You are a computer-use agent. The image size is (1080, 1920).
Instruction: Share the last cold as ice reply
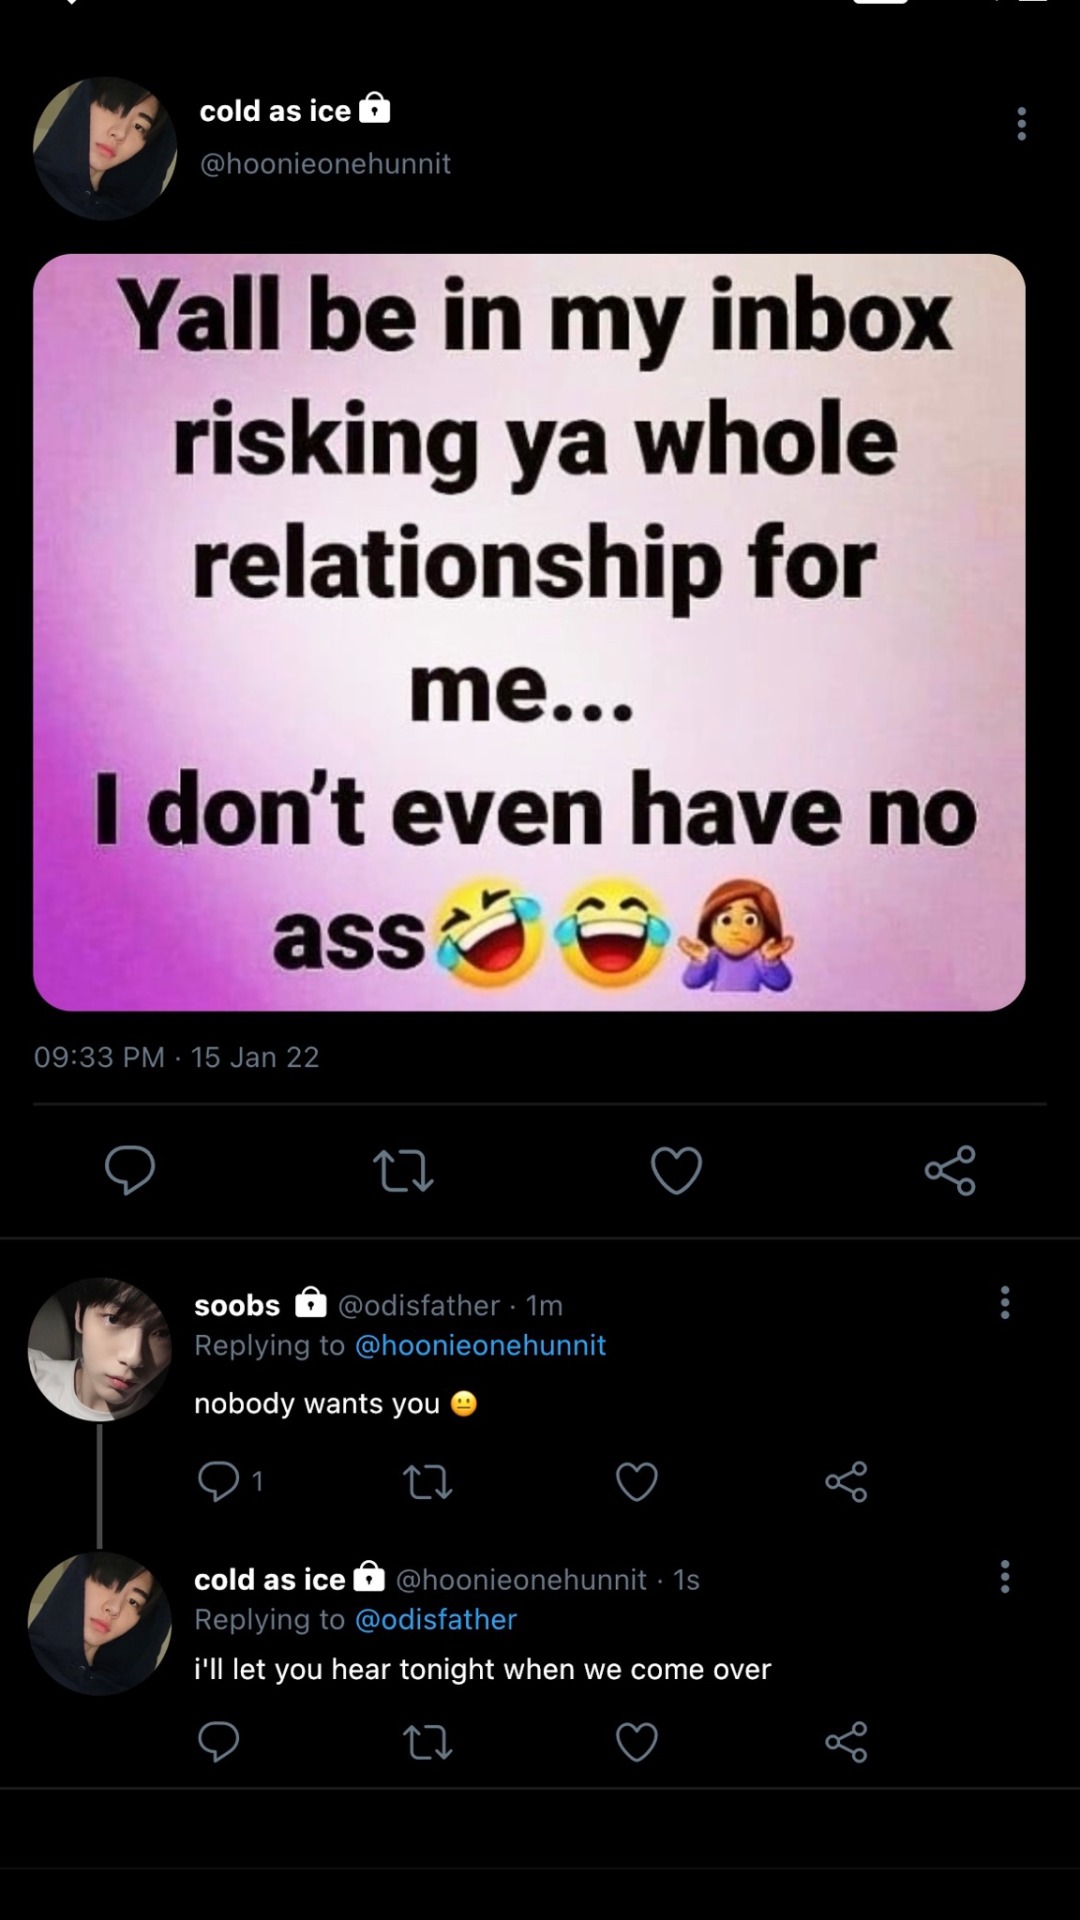846,1742
